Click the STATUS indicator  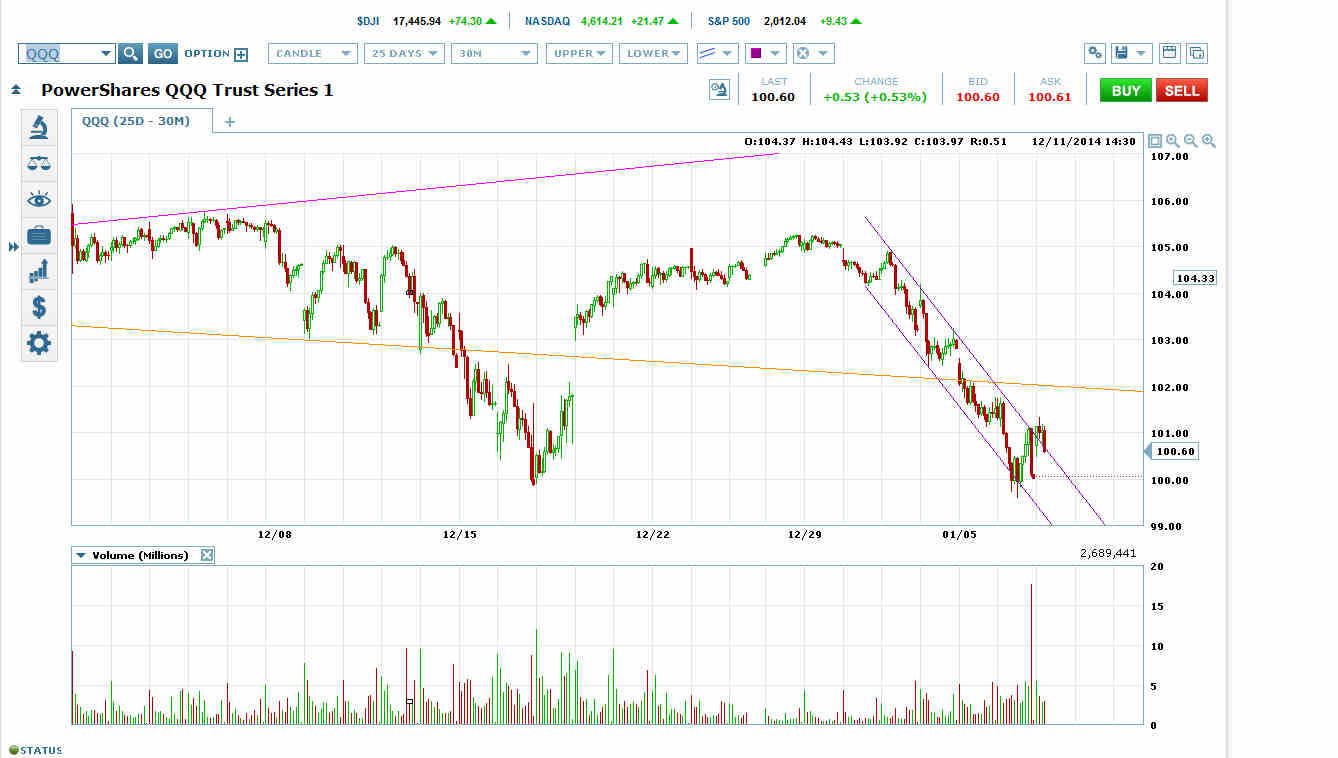tap(36, 750)
